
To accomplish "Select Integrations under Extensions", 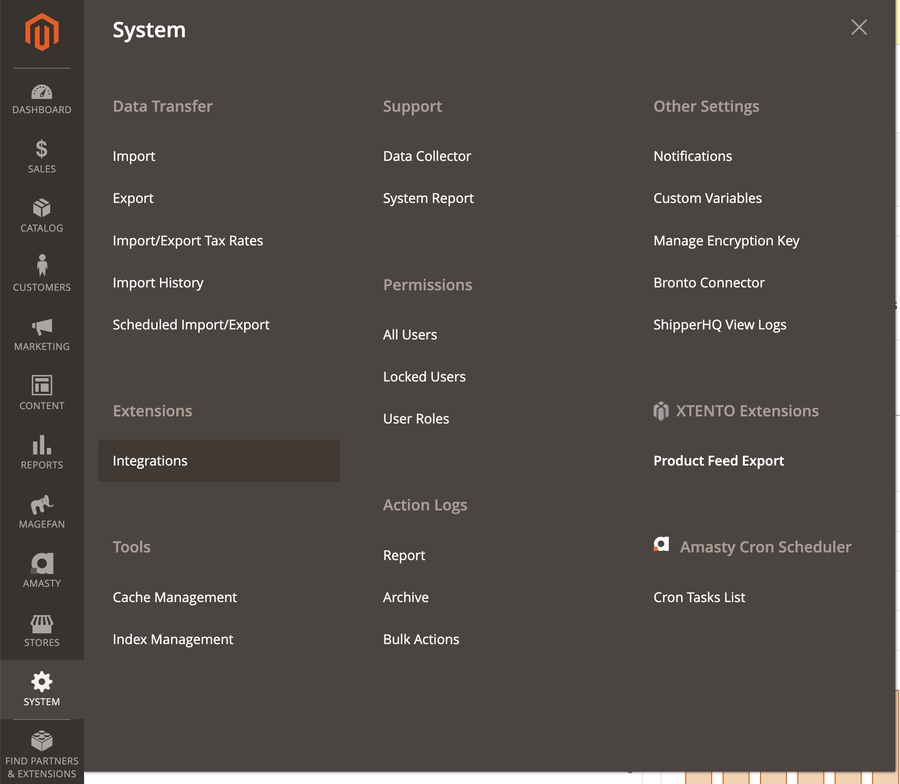I will coord(150,461).
